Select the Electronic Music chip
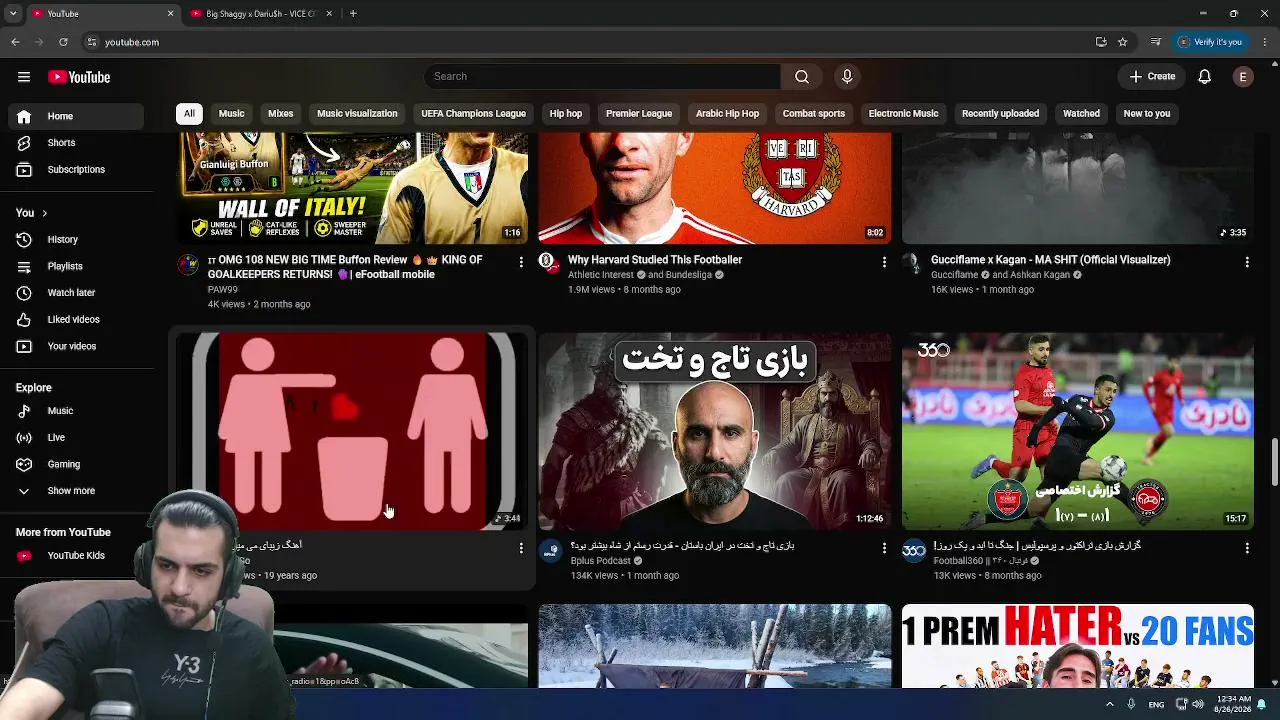1280x720 pixels. pos(903,114)
